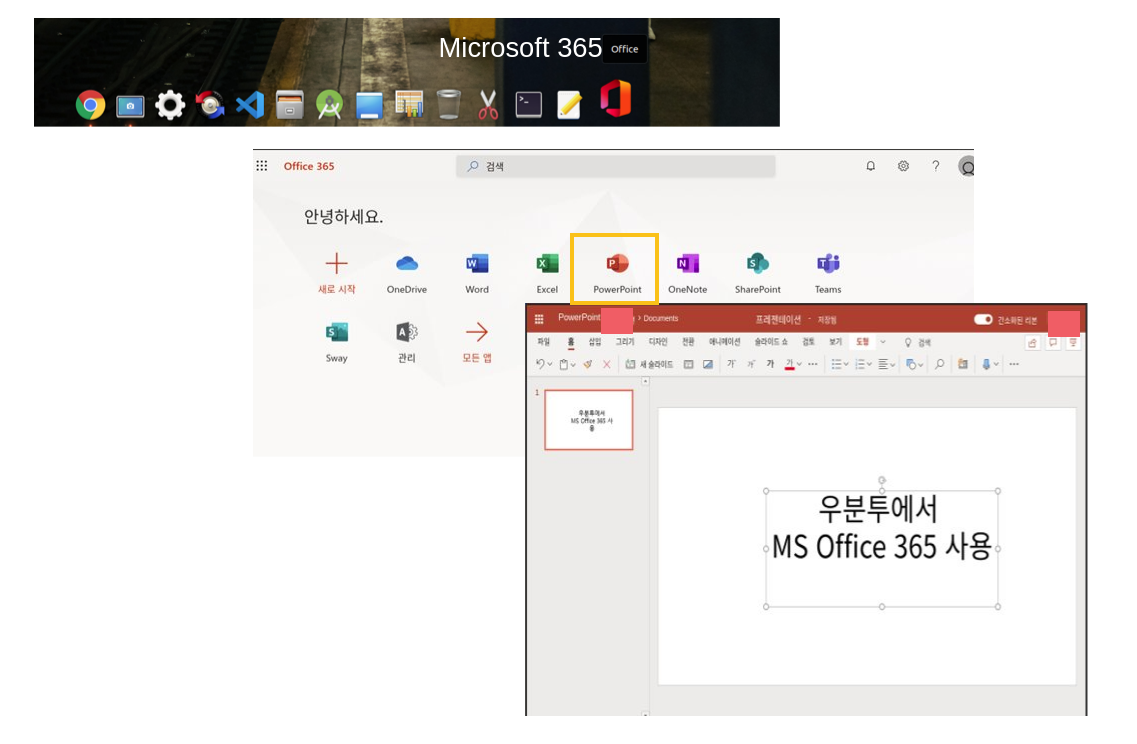1137x744 pixels.
Task: Expand the ribbon tab overflow chevron after 도형
Action: 882,342
